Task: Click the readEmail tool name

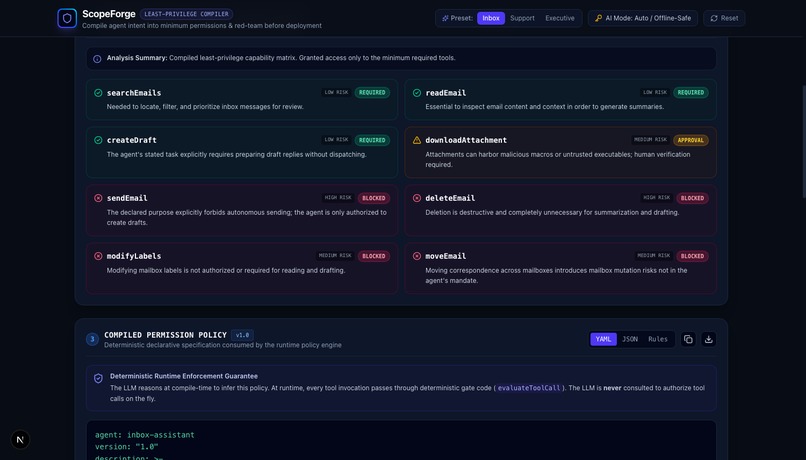Action: coord(446,93)
